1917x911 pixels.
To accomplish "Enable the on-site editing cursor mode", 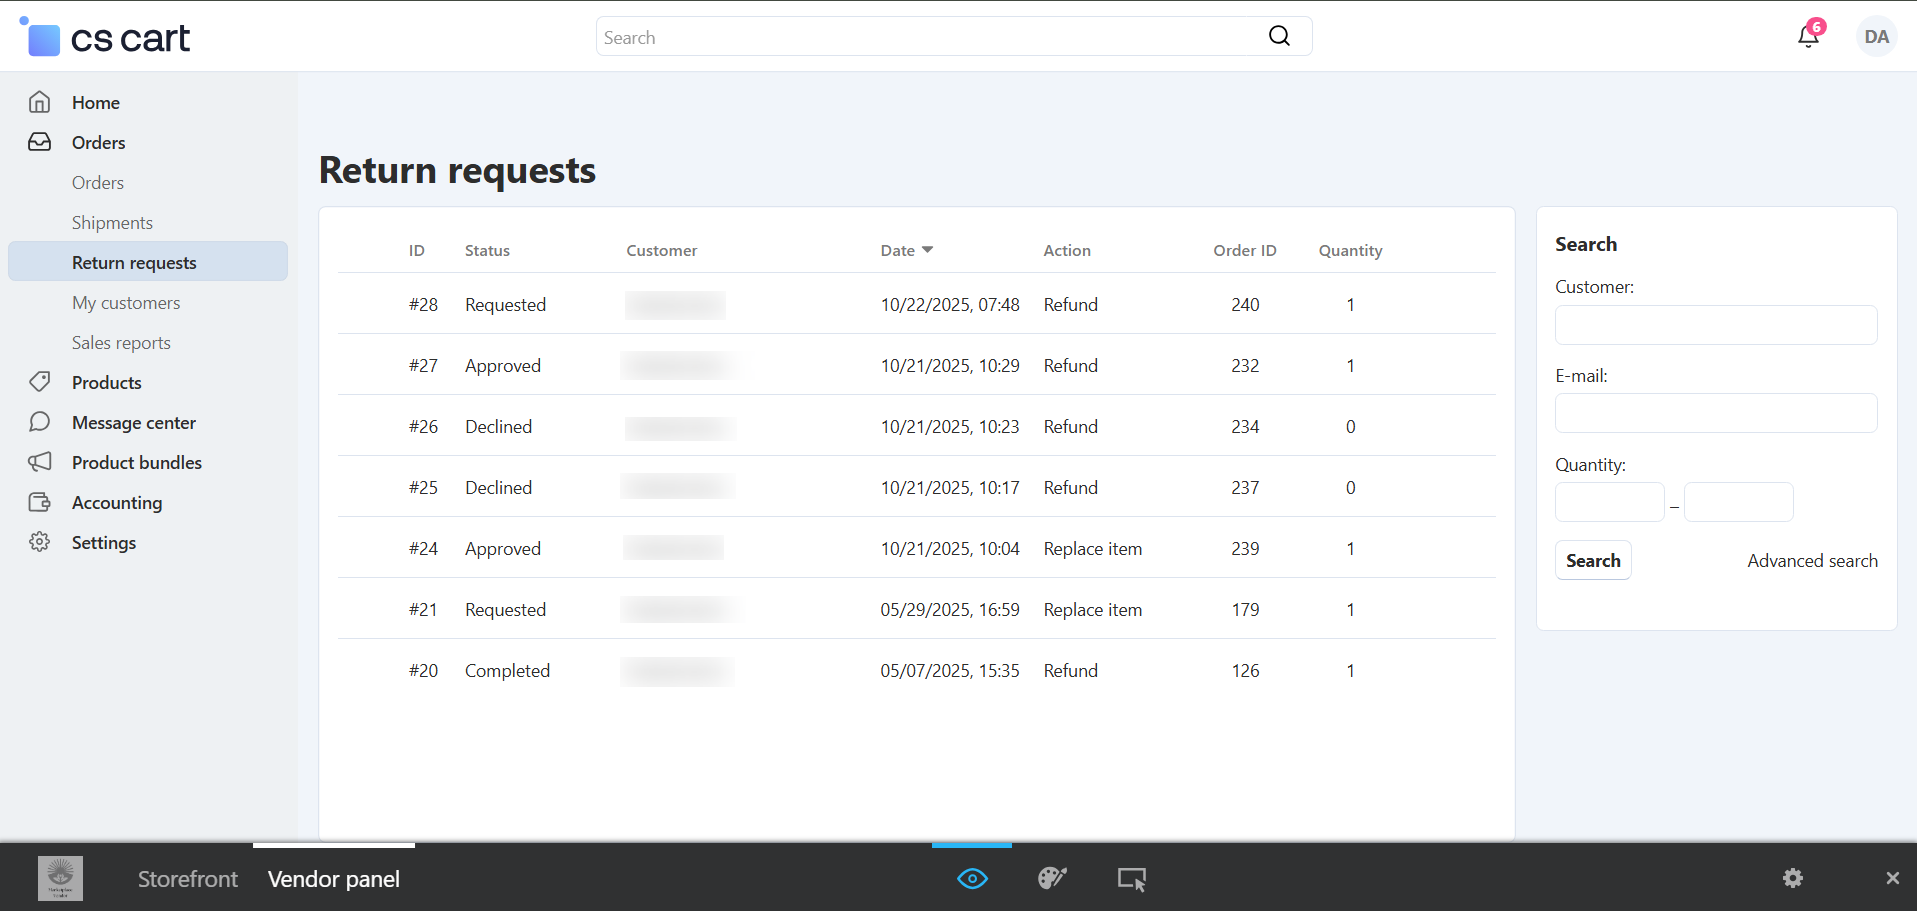I will point(1131,879).
